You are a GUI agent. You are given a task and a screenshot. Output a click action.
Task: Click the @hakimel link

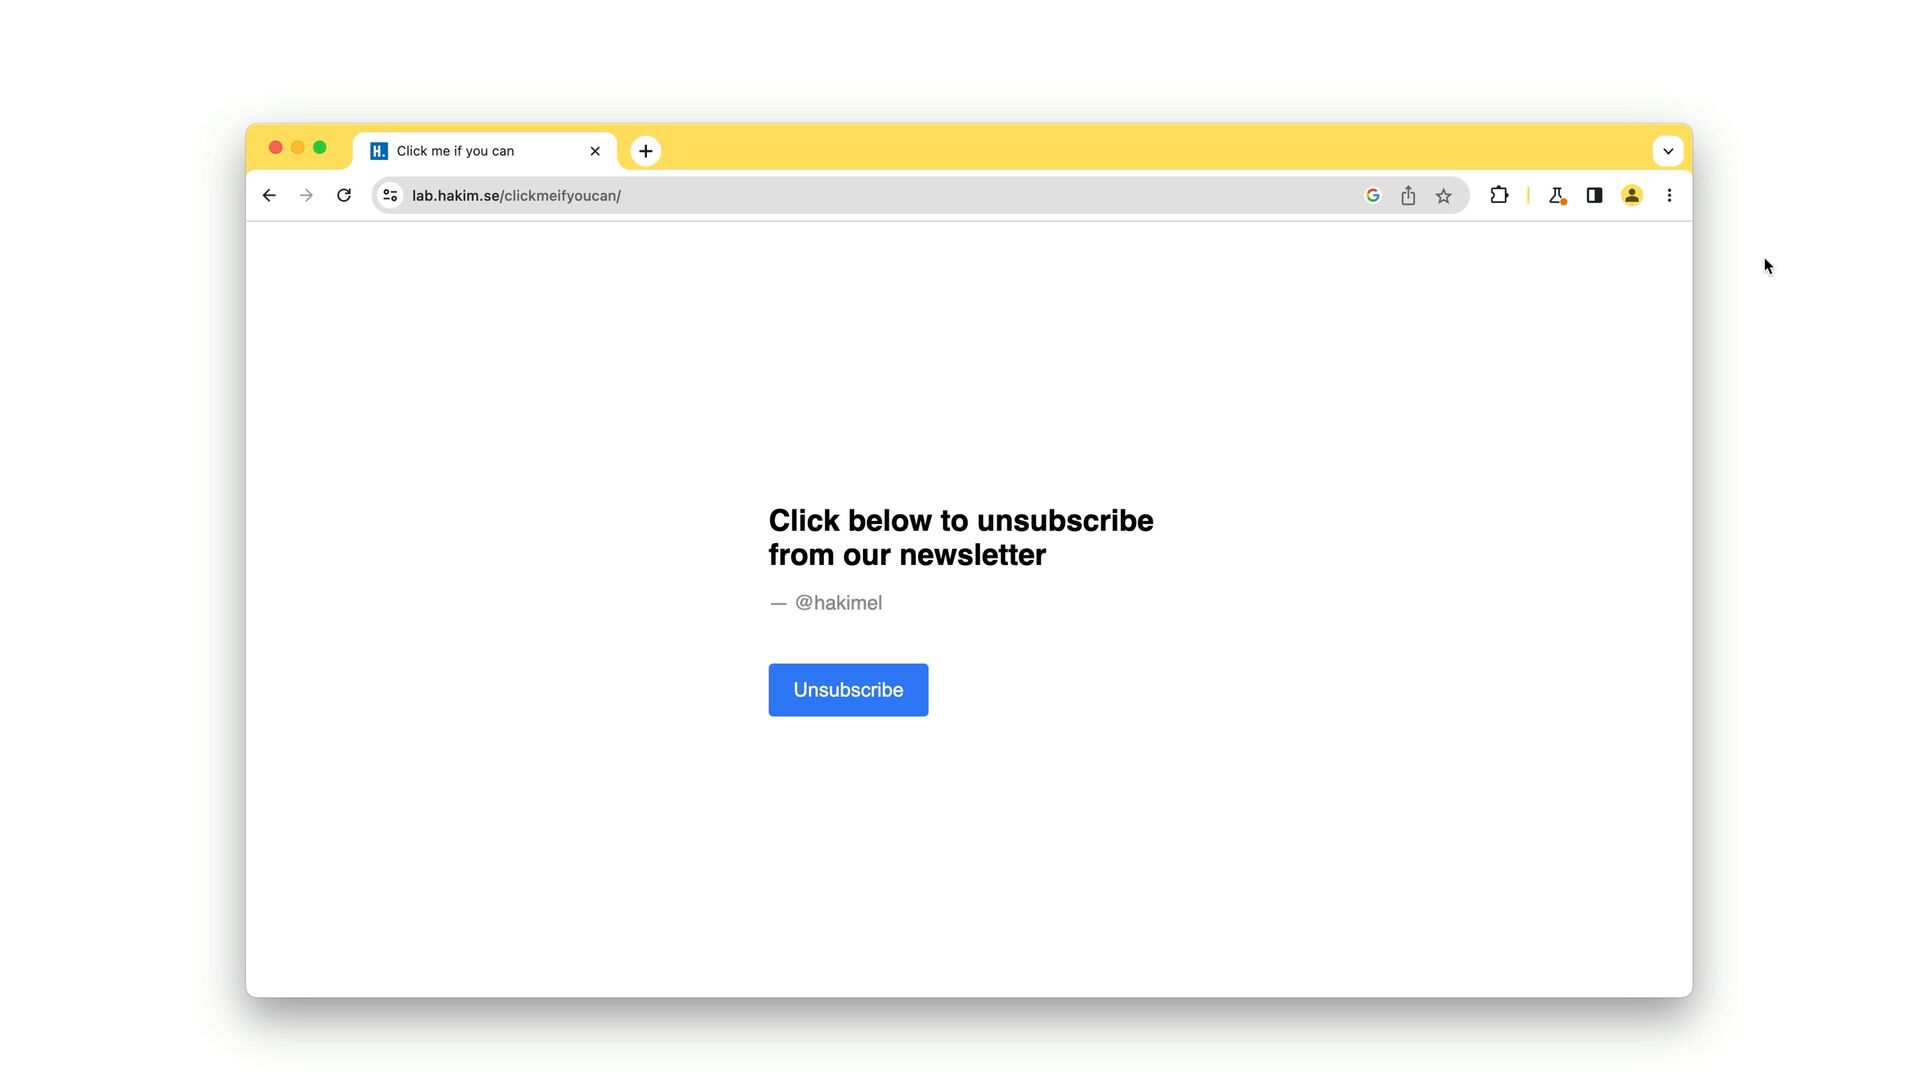pos(838,603)
